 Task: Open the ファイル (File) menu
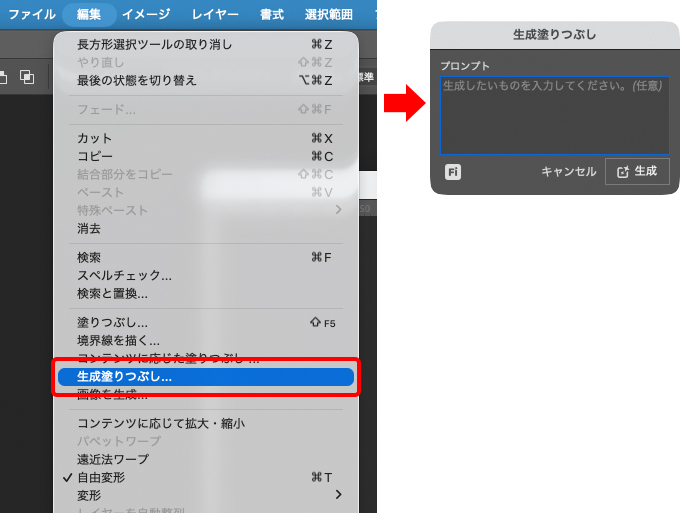[x=32, y=14]
